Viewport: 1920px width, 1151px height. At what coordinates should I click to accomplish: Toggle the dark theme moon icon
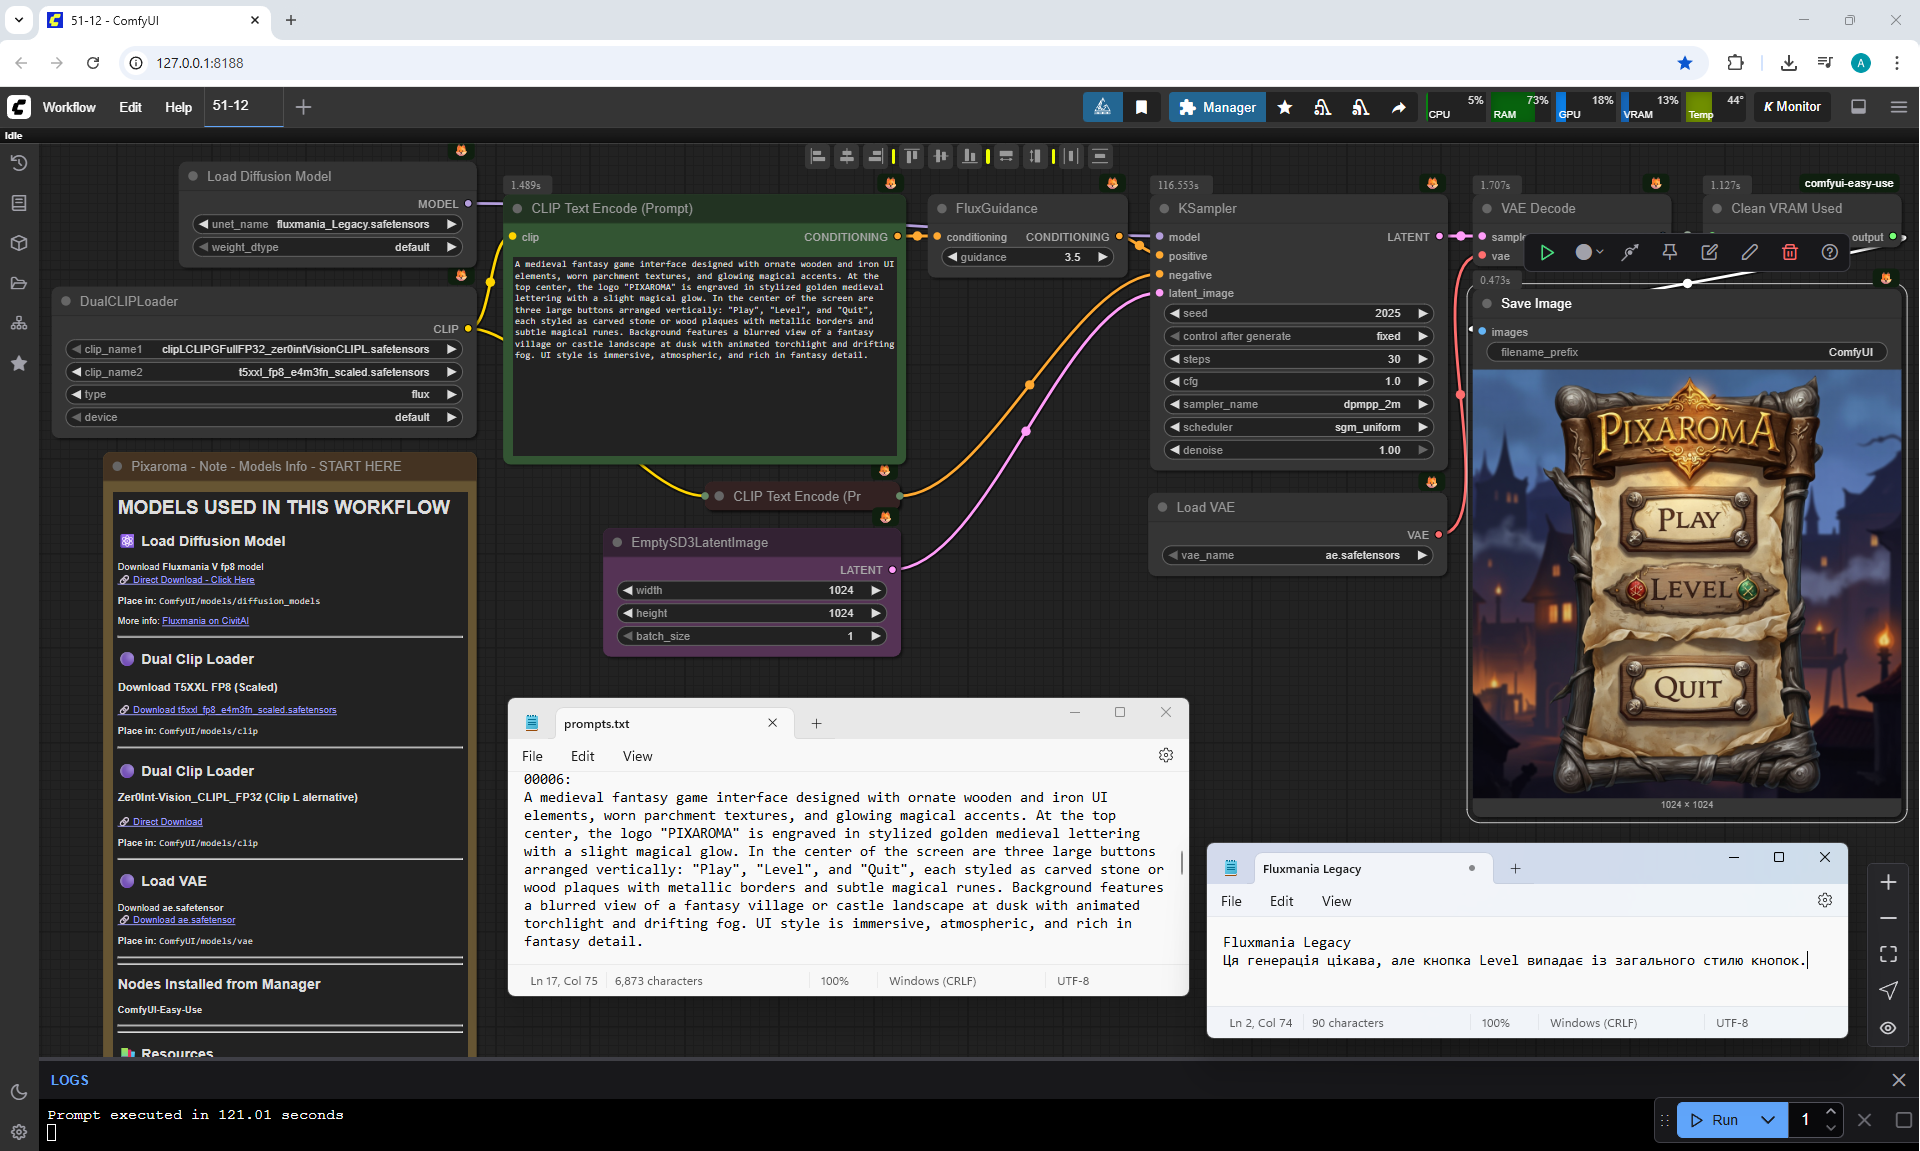point(19,1092)
